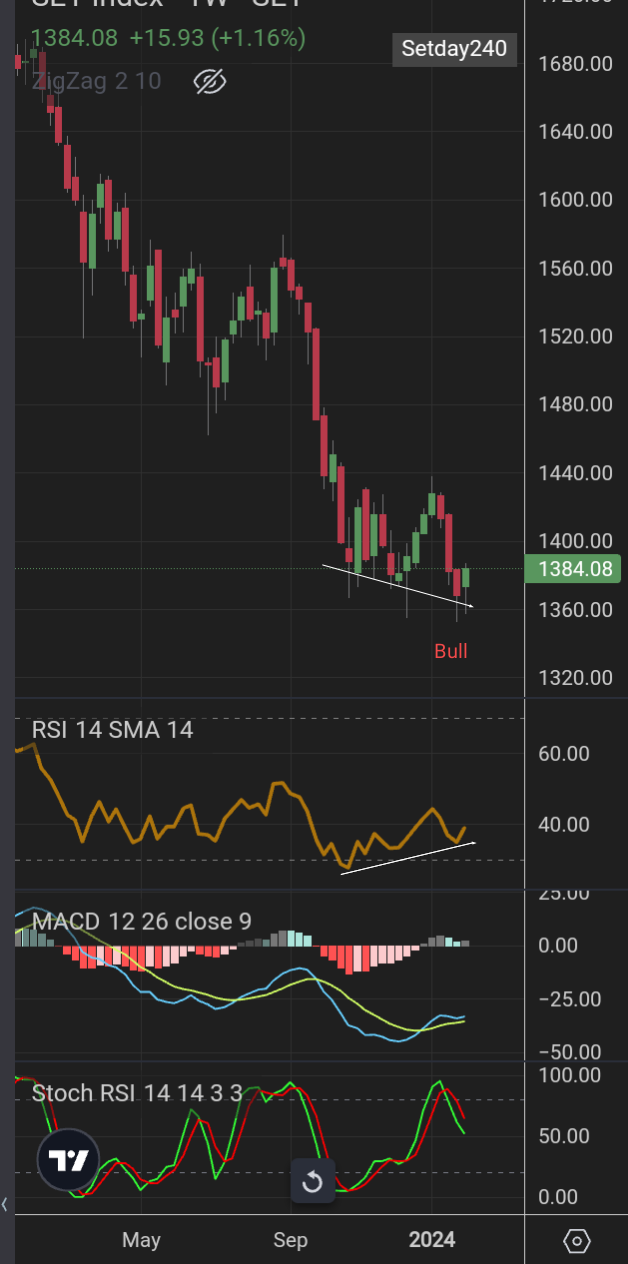Select the RSI 14 SMA 14 indicator title
Viewport: 628px width, 1264px height.
coord(113,730)
